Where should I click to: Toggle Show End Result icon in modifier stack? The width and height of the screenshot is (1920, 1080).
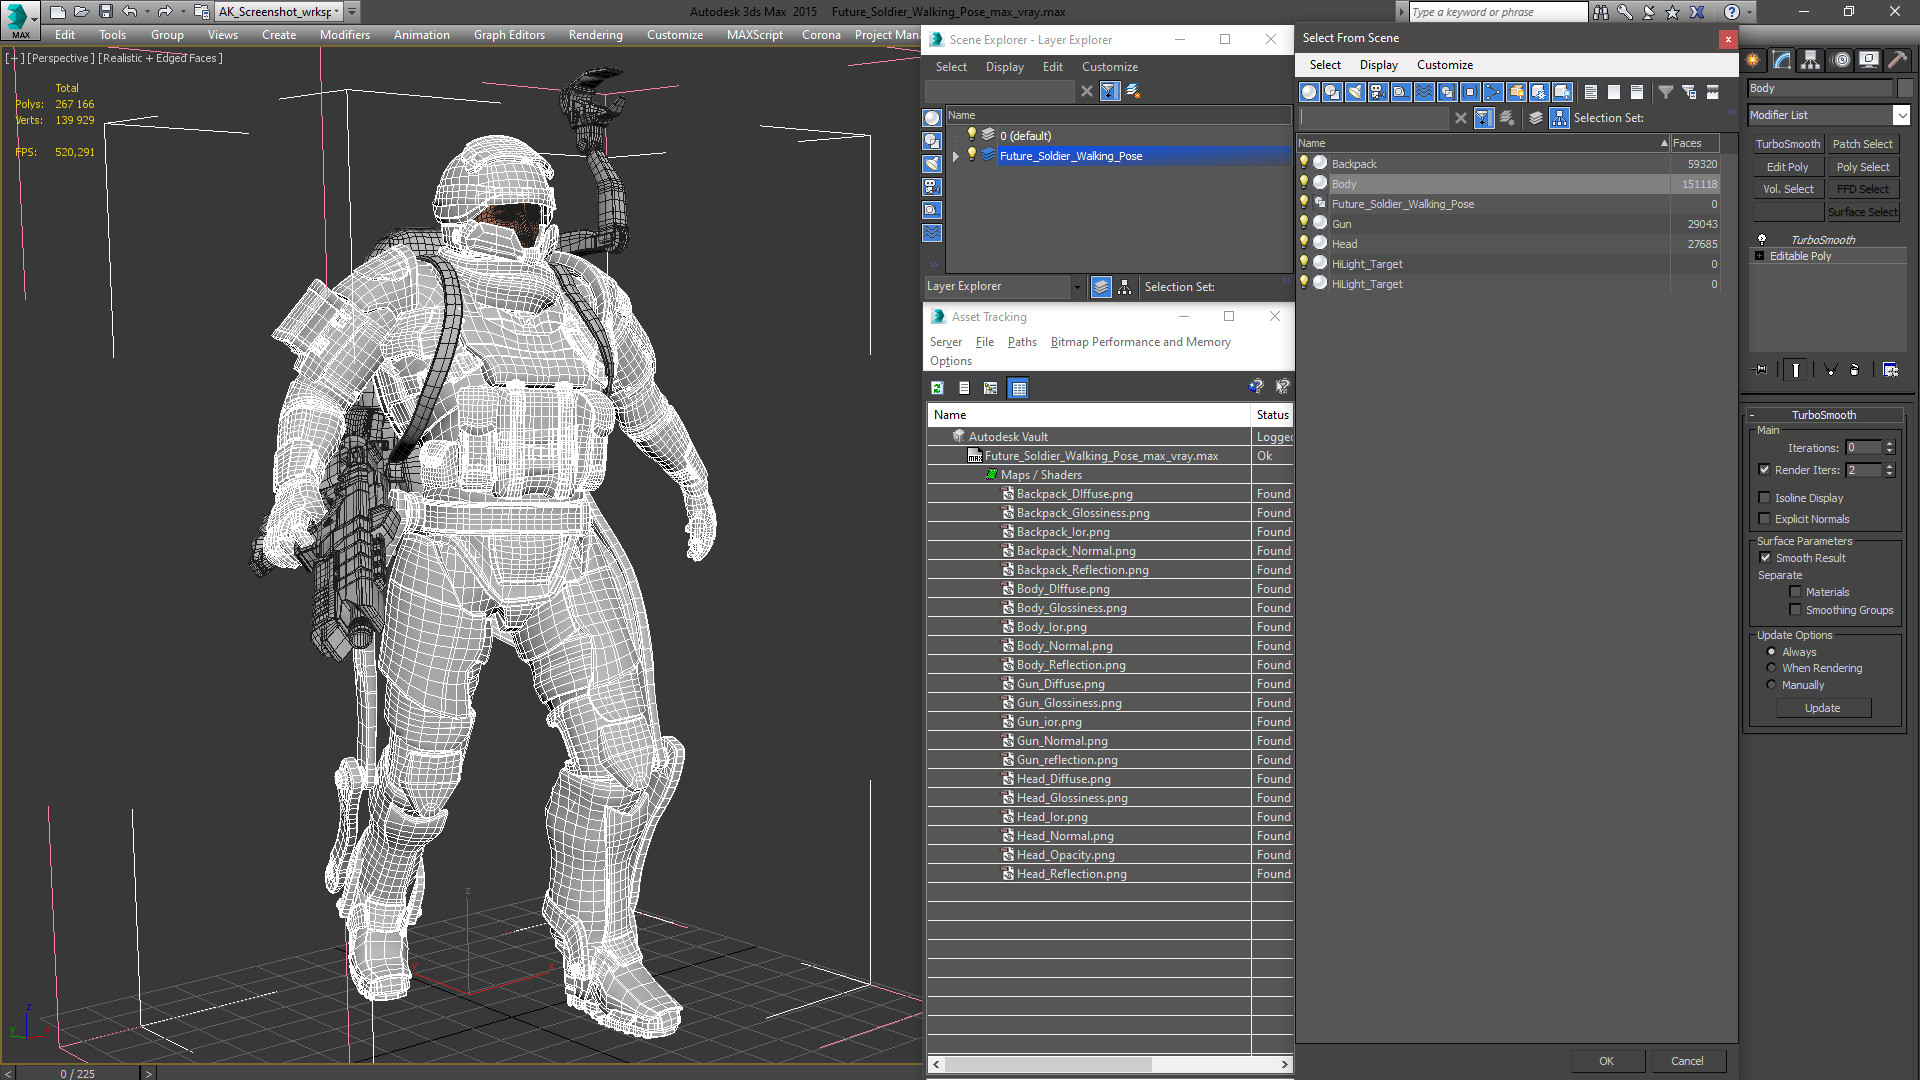(x=1796, y=370)
